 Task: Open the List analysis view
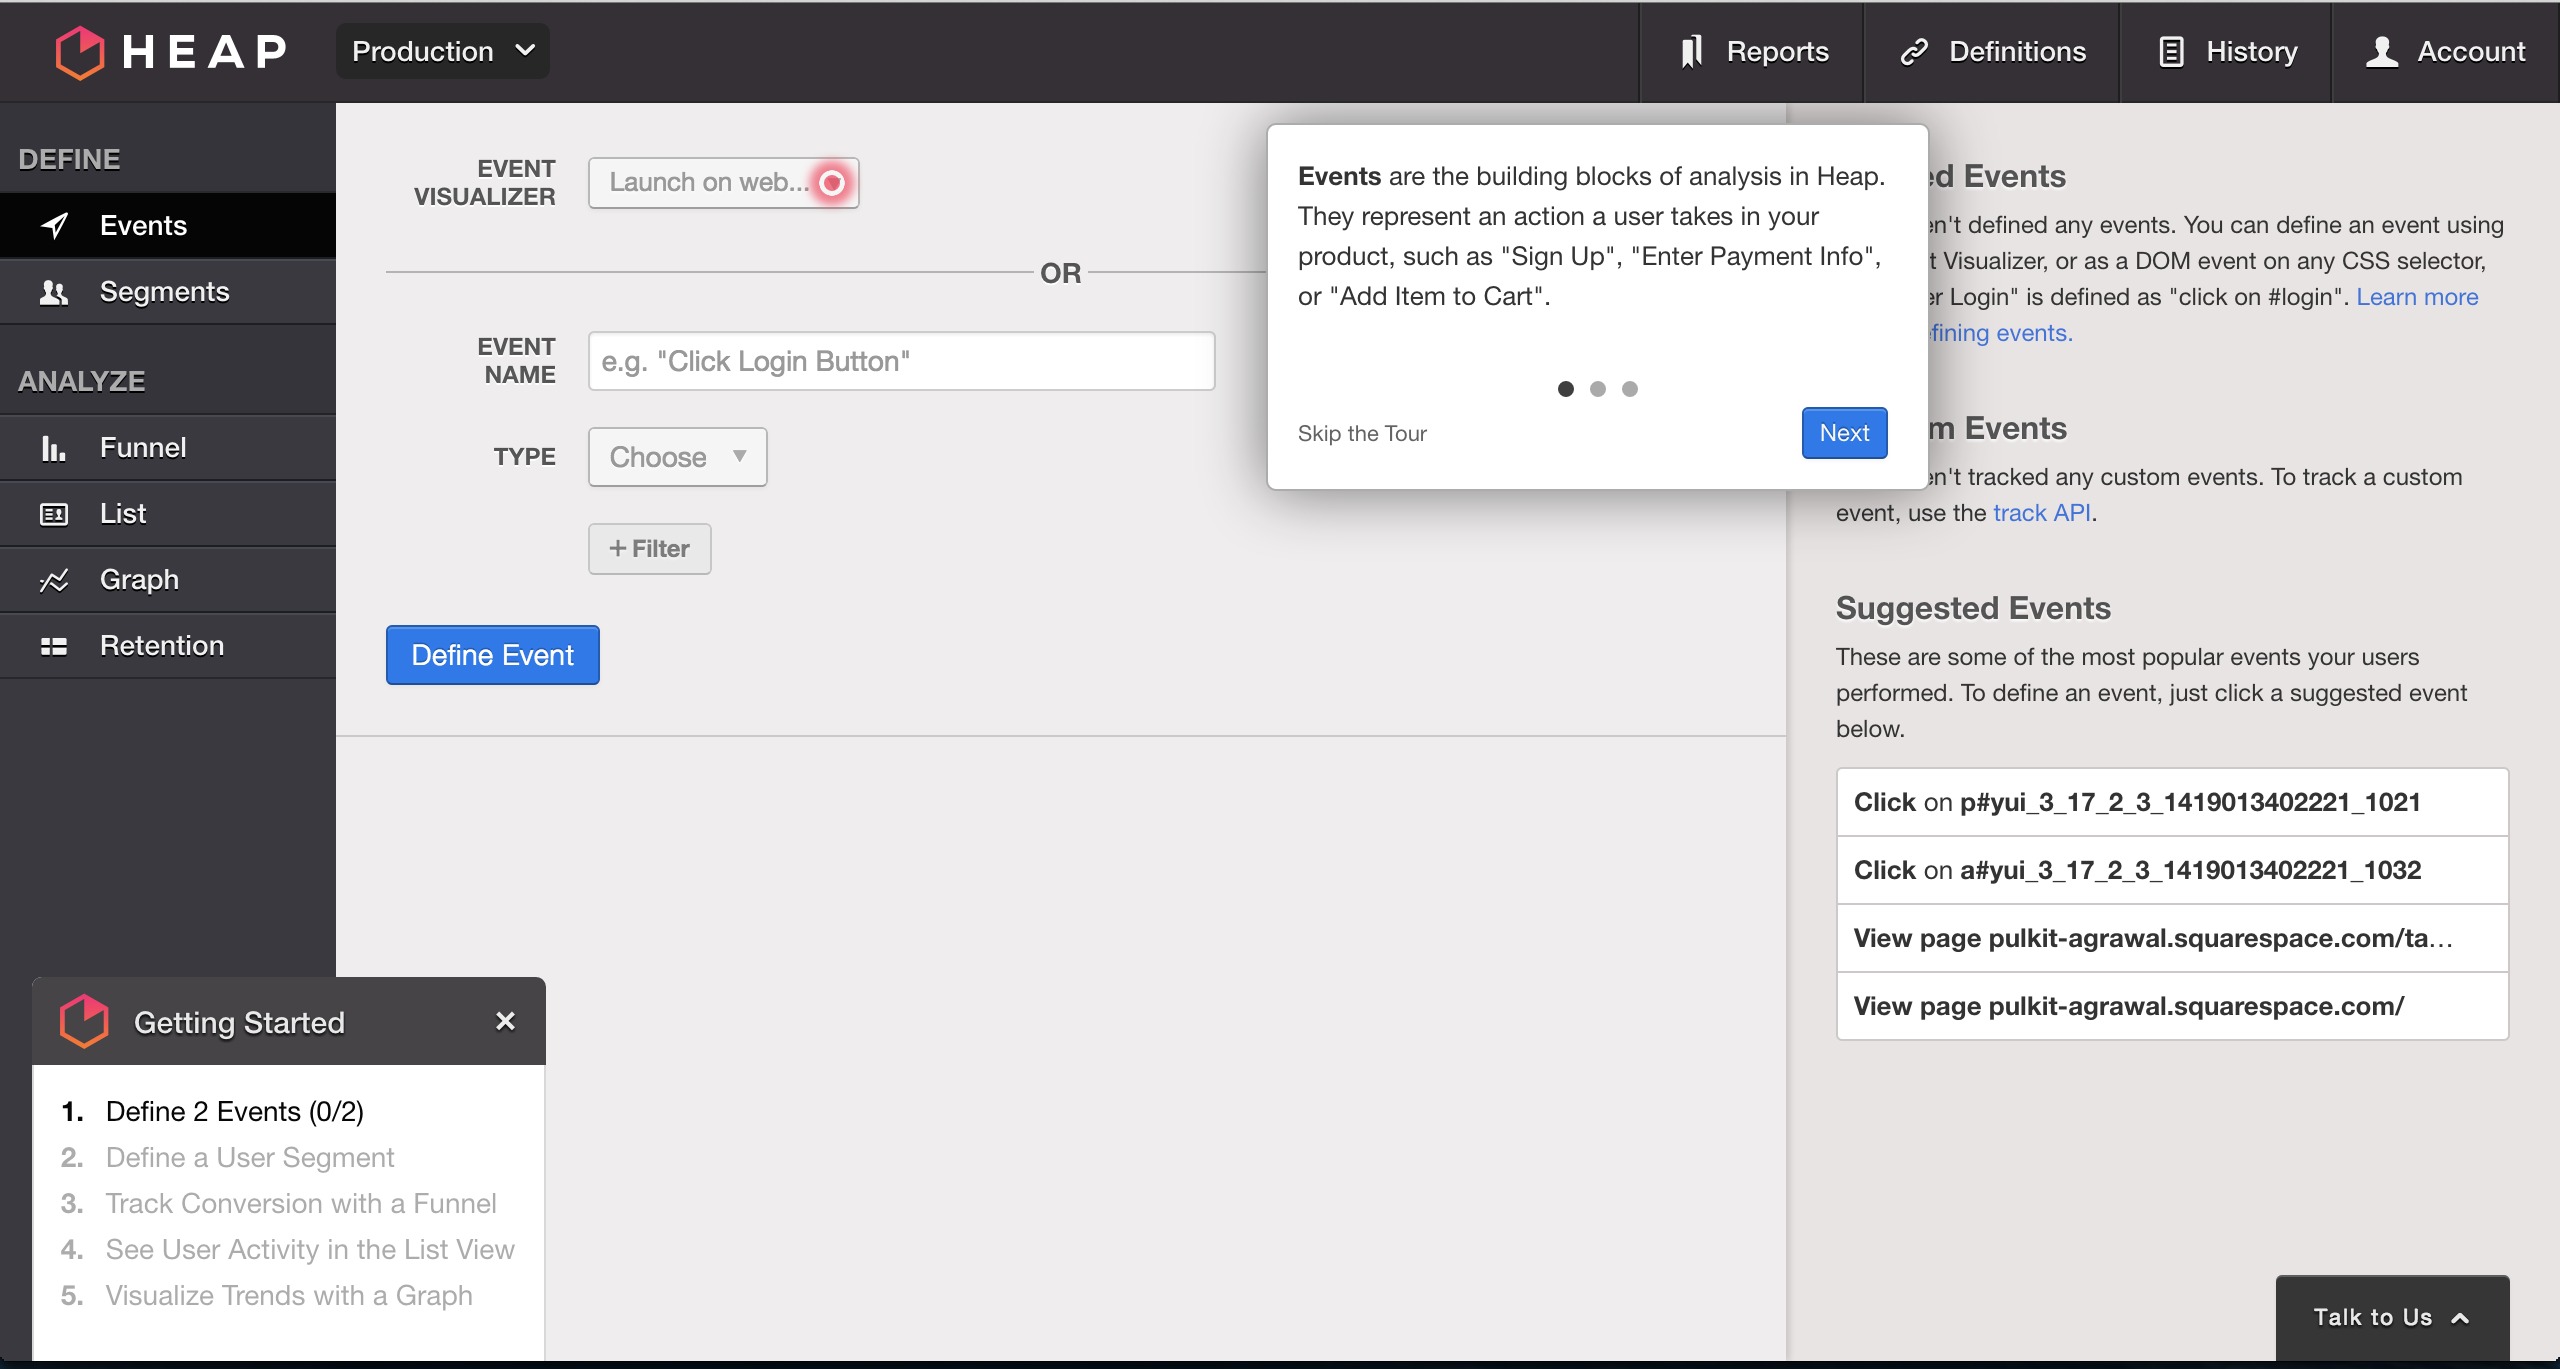pos(123,514)
